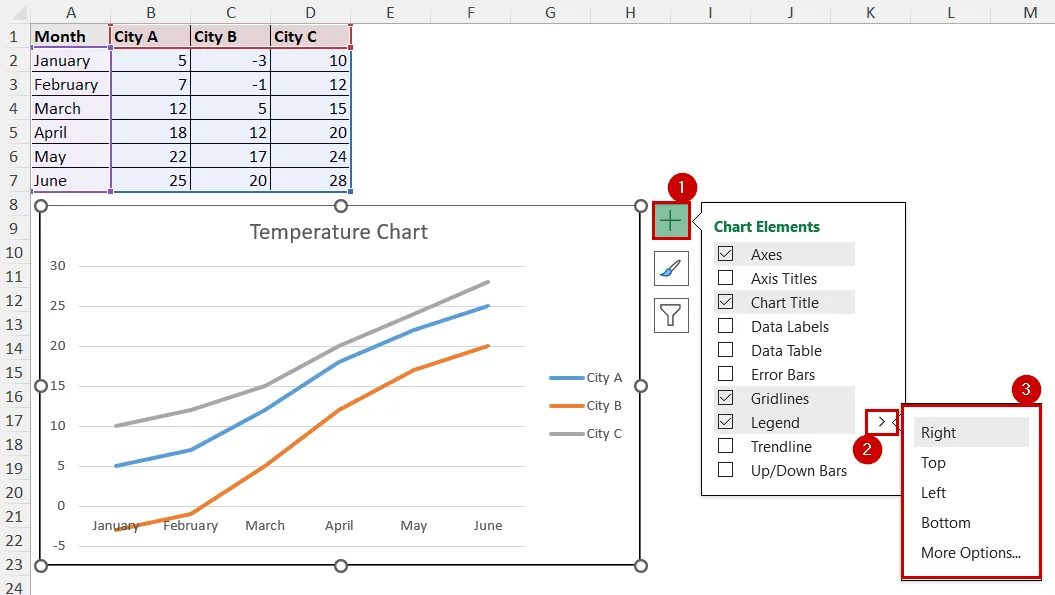1055x595 pixels.
Task: Open More Options for the legend
Action: [x=971, y=553]
